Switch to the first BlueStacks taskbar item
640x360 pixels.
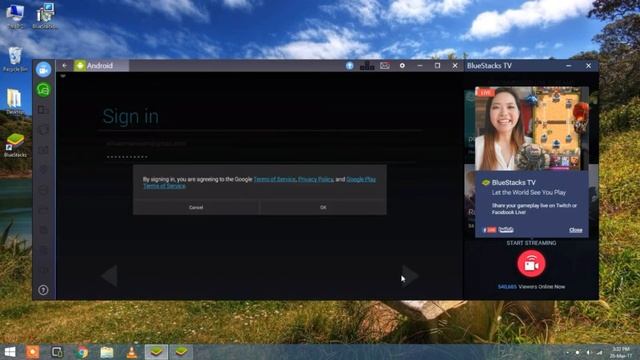click(156, 352)
